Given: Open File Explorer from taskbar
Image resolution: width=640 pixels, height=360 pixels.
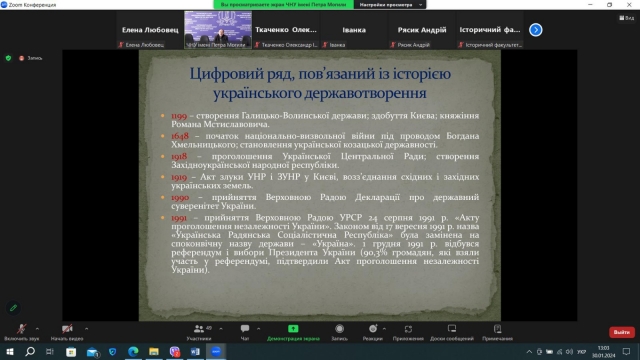Looking at the screenshot, I should [154, 351].
